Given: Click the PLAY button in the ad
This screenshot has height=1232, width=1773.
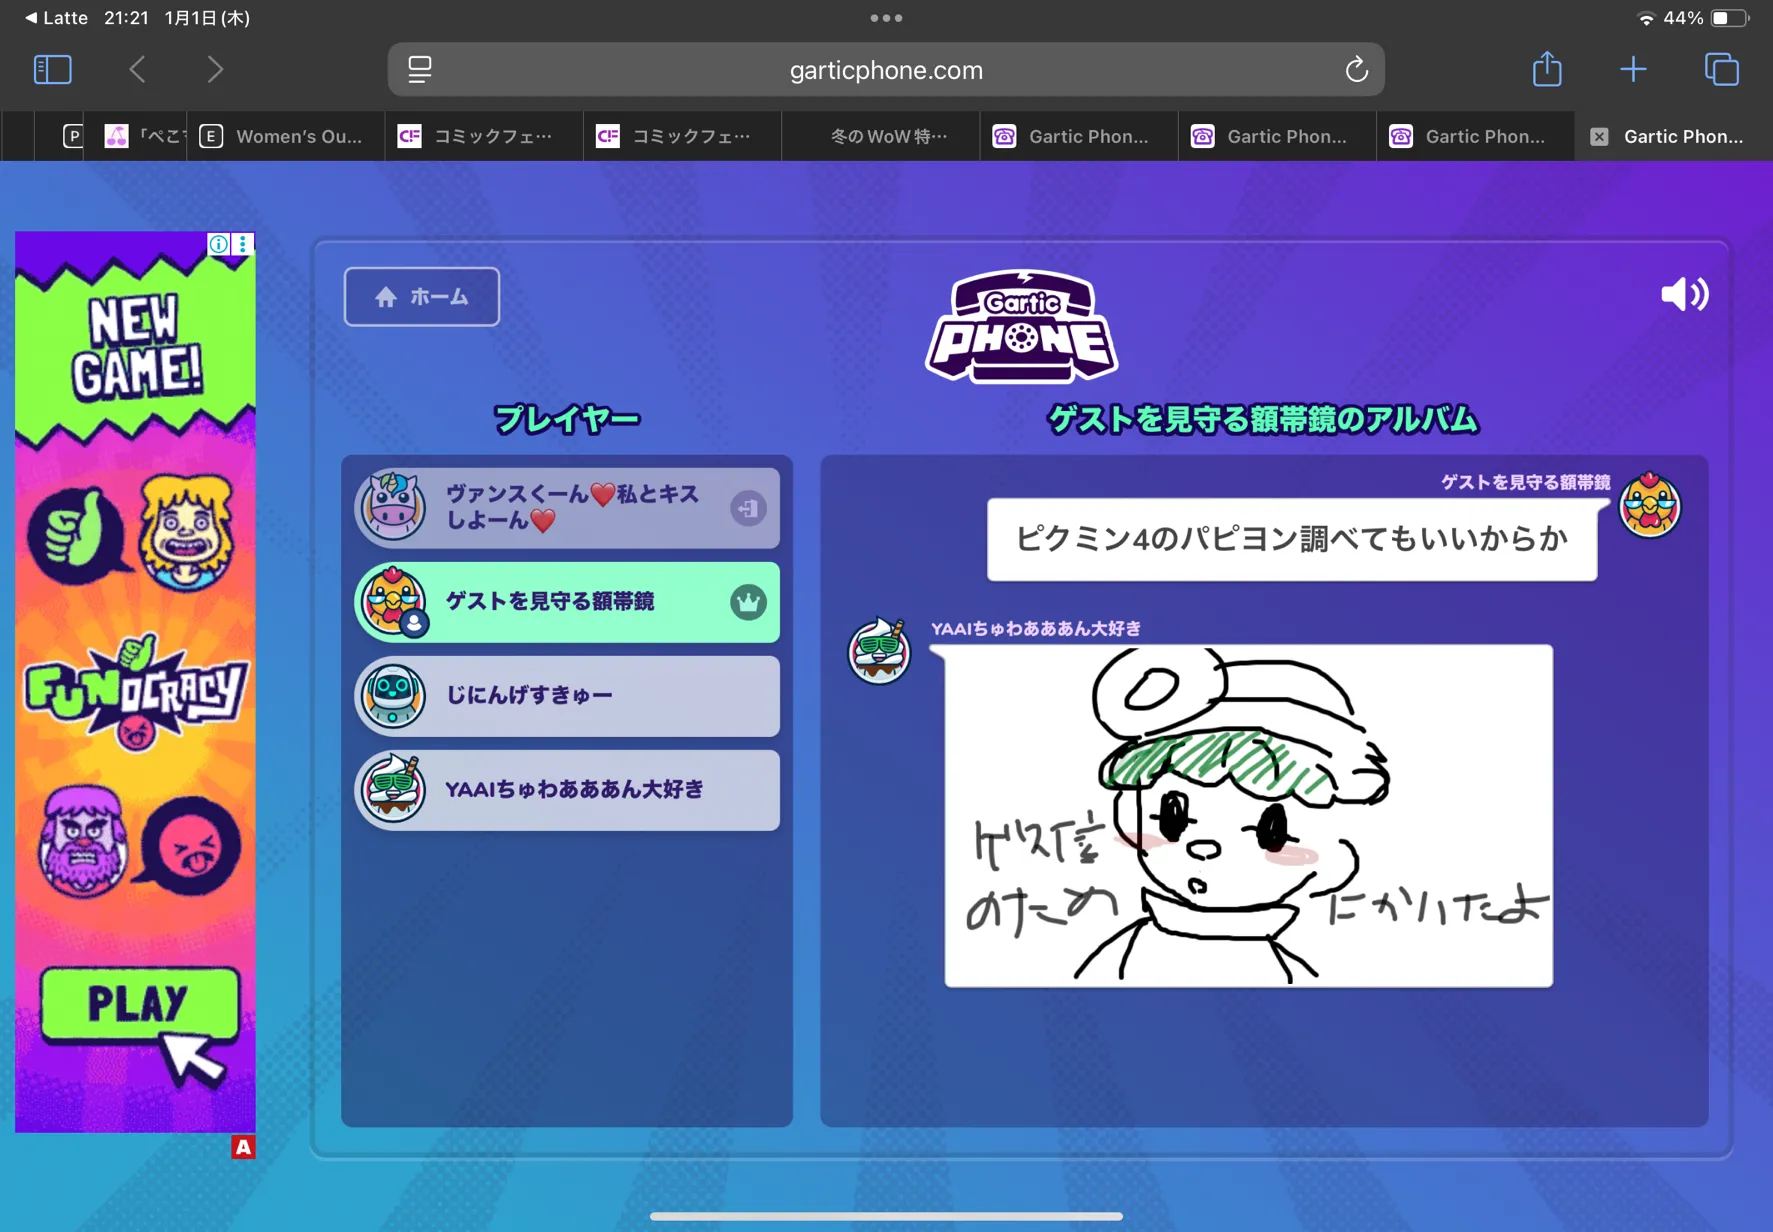Looking at the screenshot, I should pos(140,1004).
